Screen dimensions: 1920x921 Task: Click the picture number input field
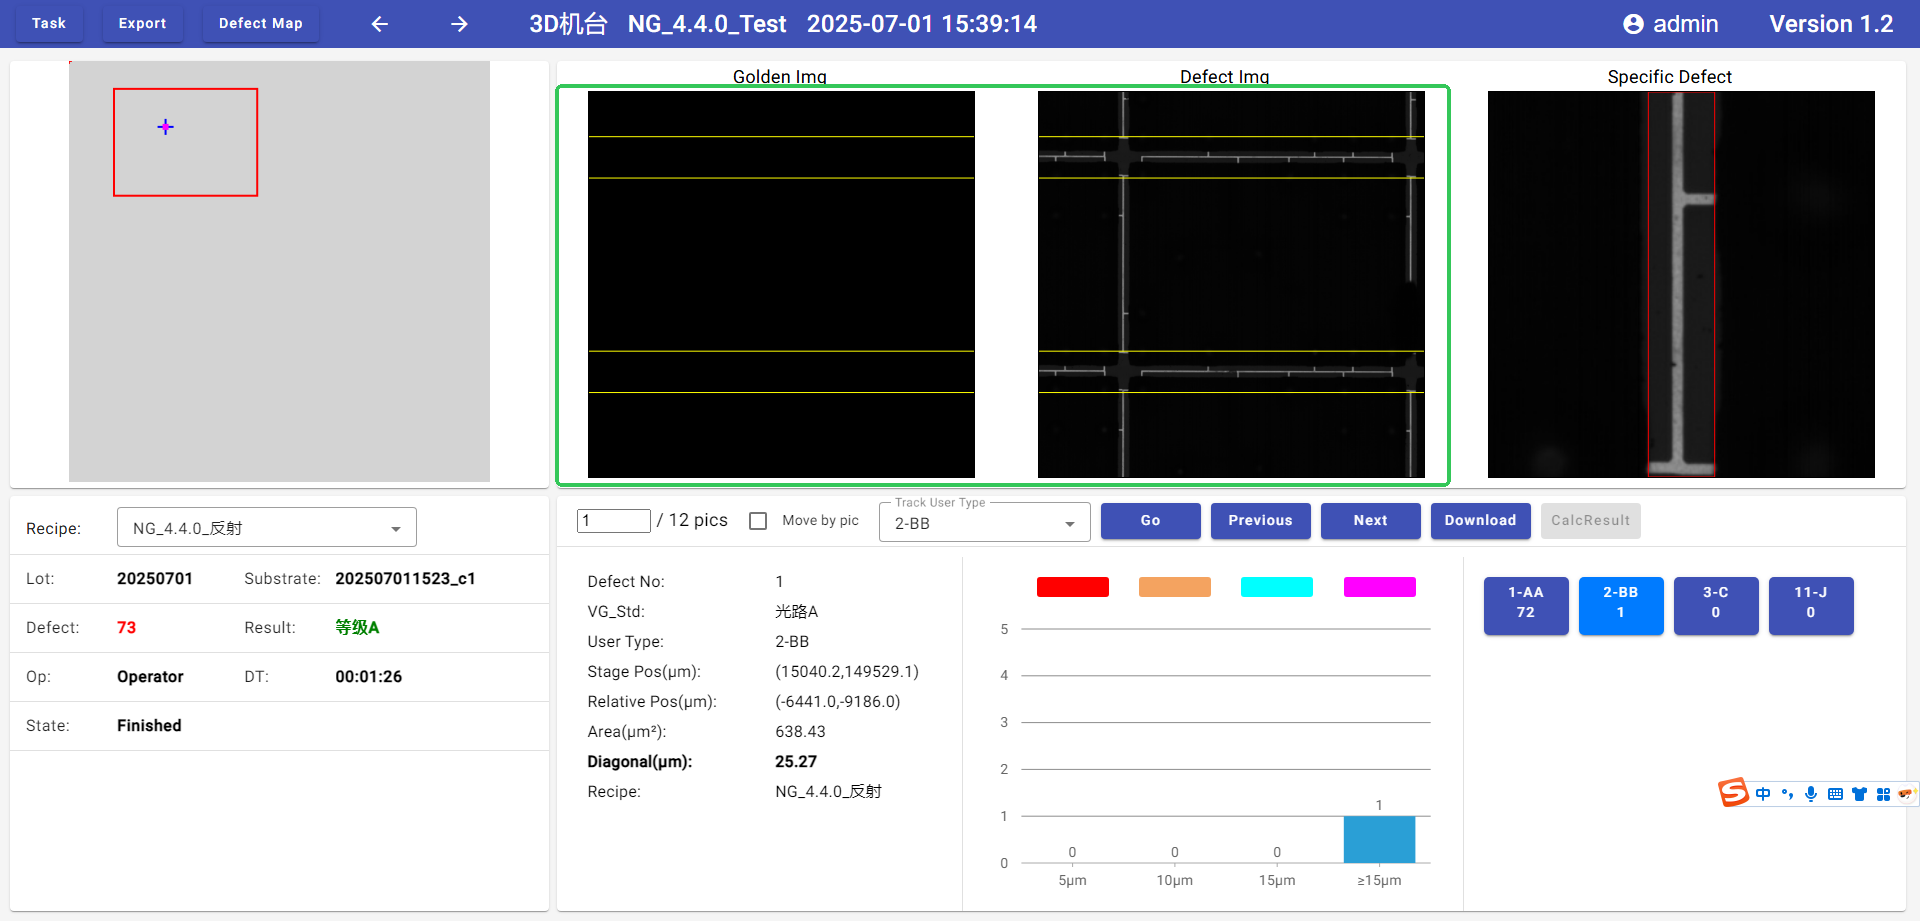coord(614,521)
